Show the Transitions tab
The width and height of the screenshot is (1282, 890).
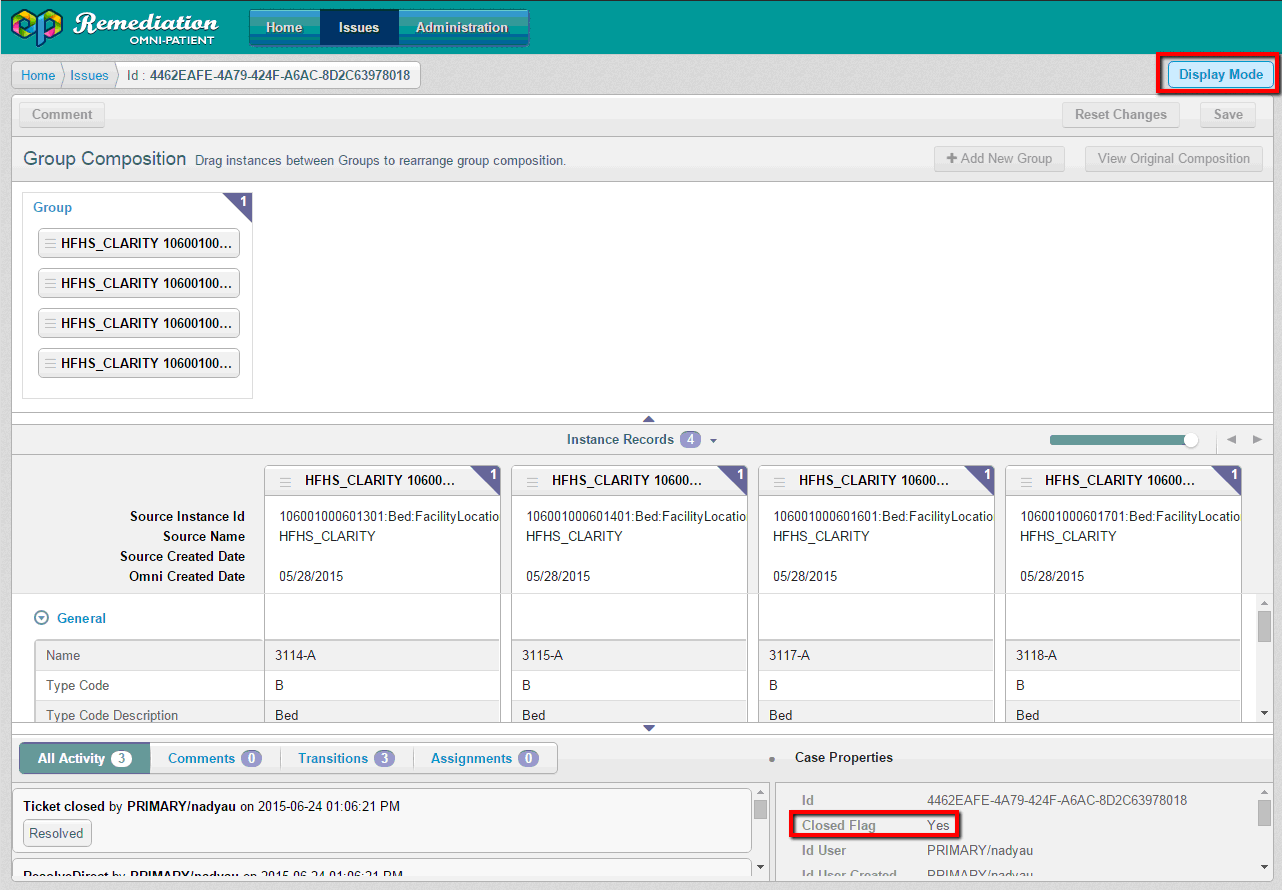345,758
